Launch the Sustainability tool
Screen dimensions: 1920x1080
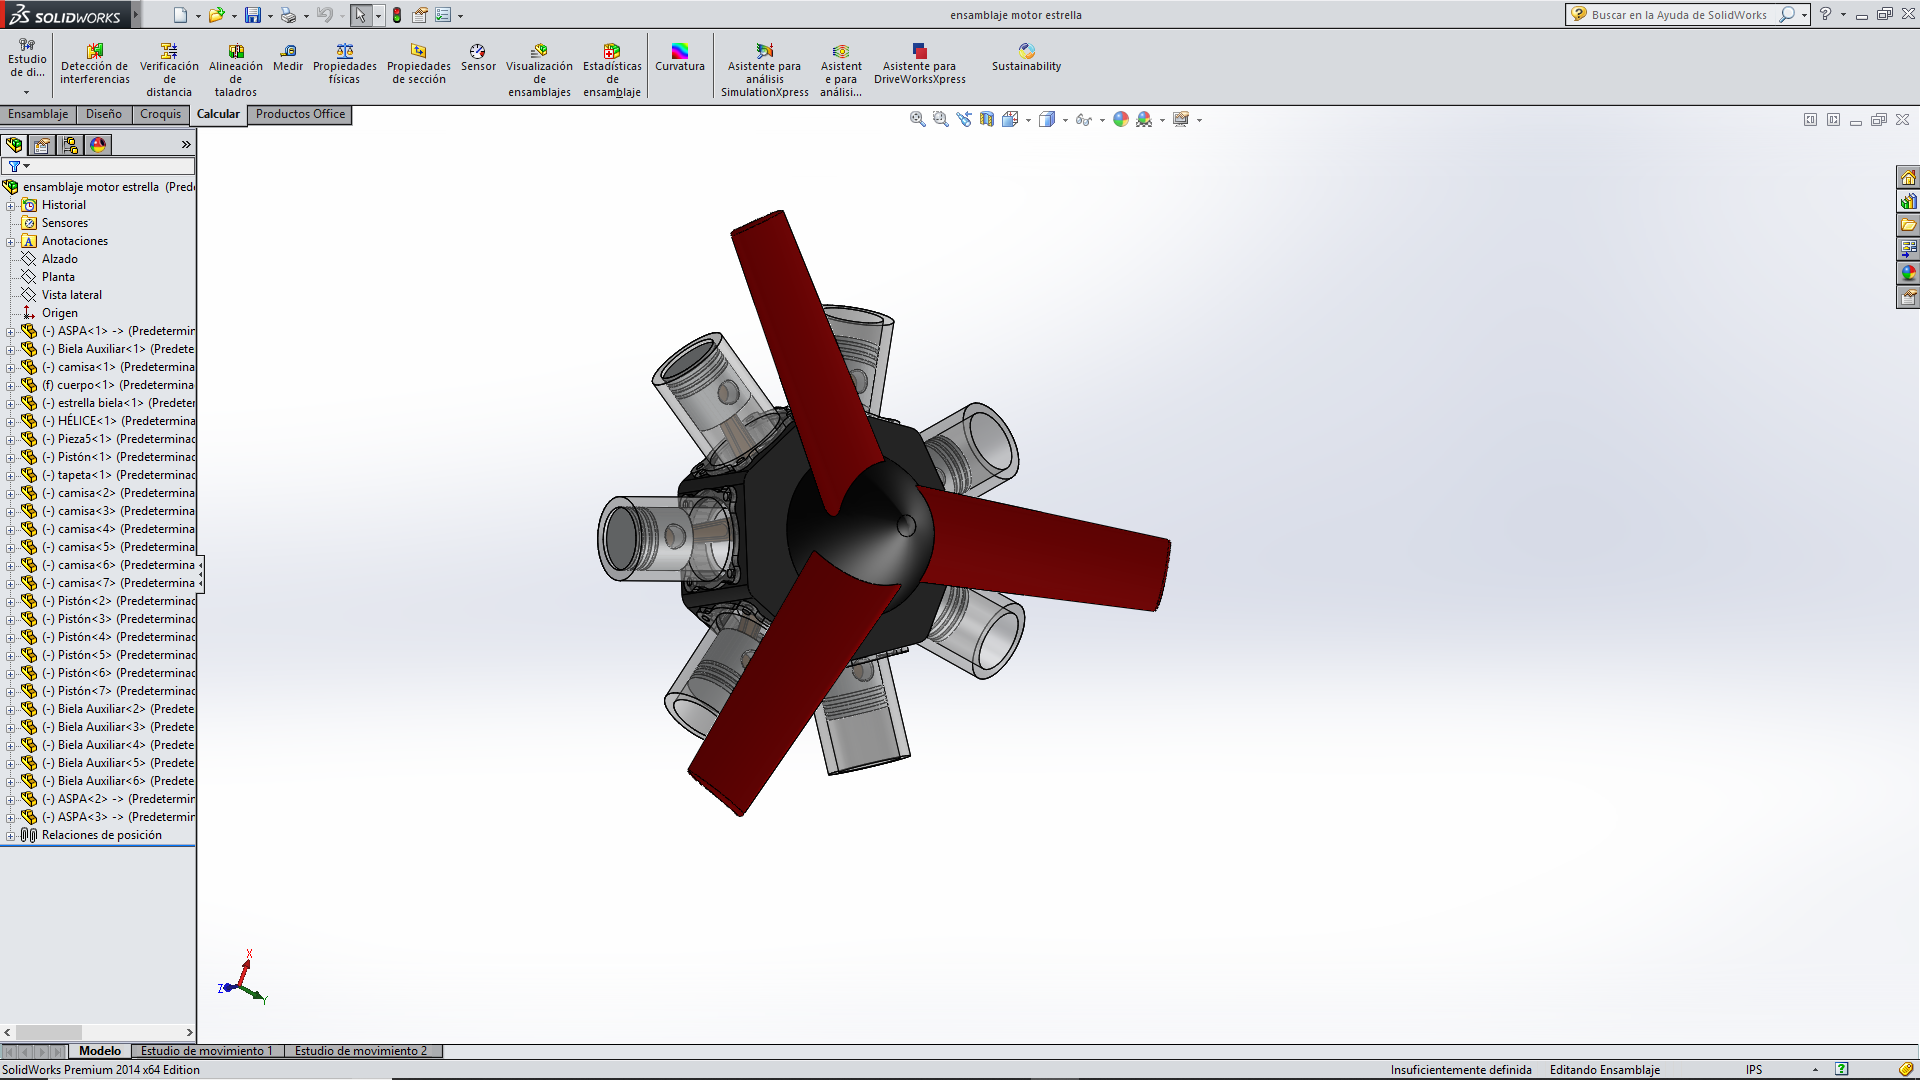pyautogui.click(x=1026, y=58)
